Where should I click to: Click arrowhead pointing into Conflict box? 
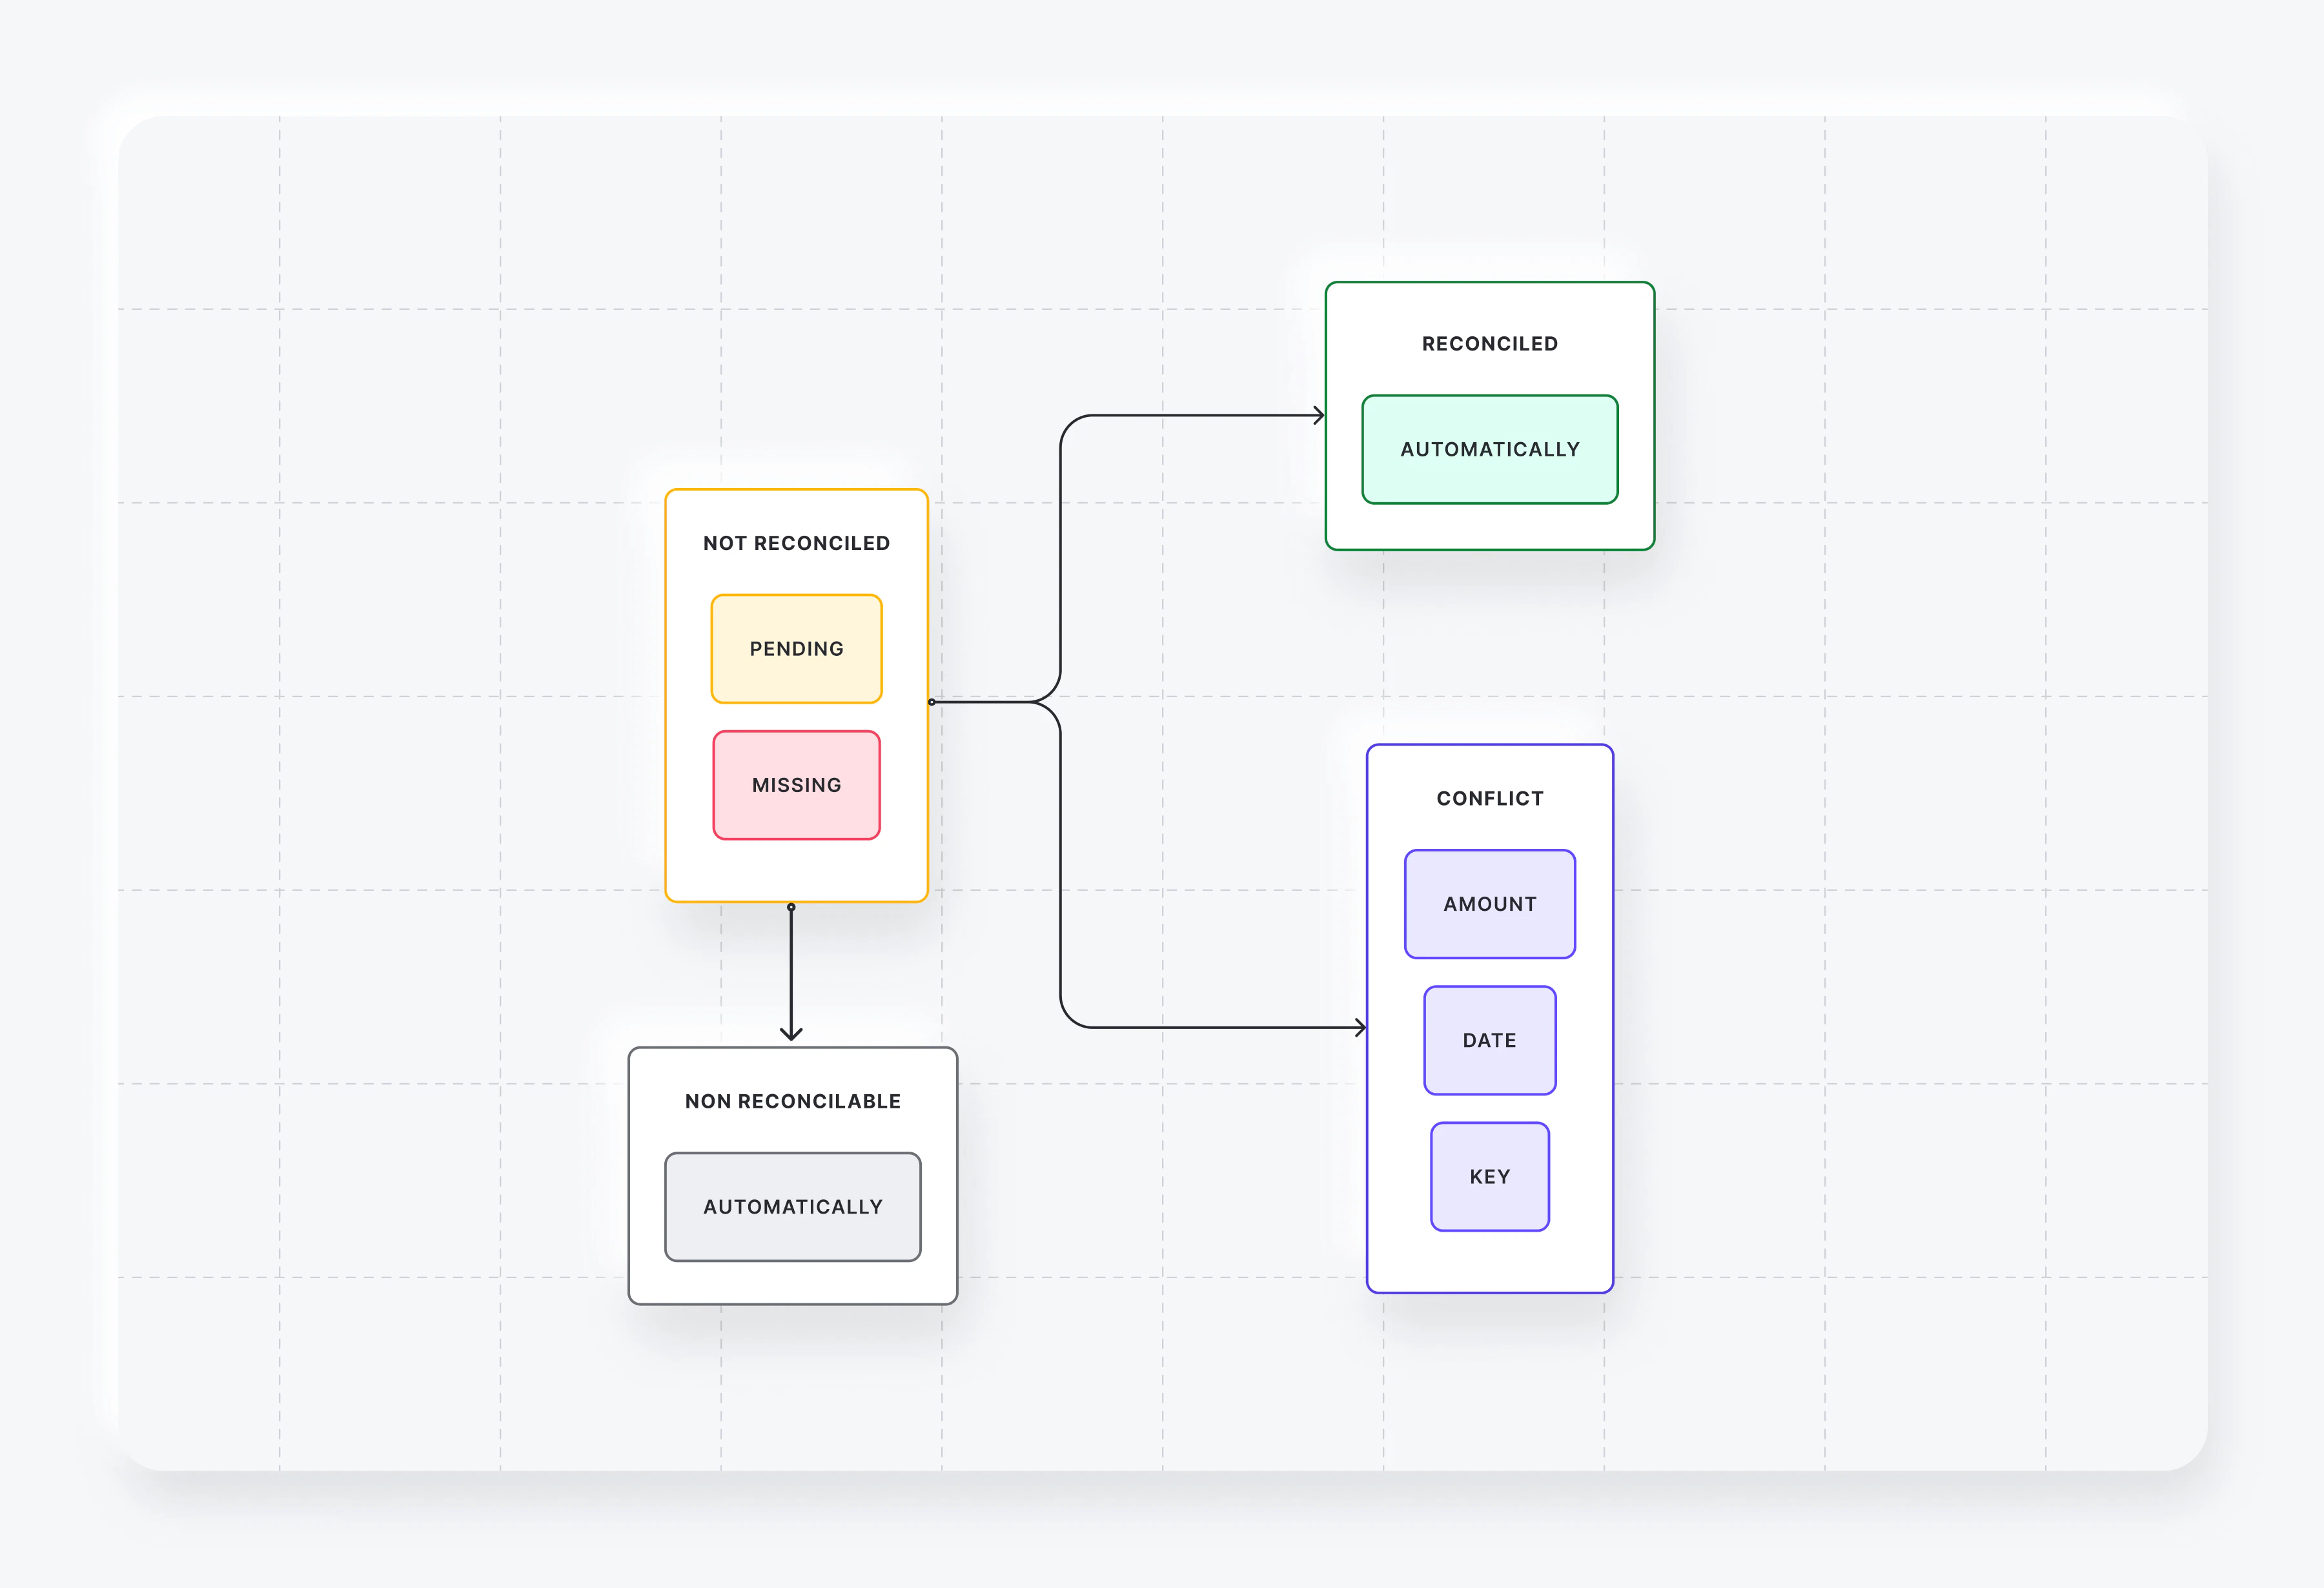[1361, 1027]
